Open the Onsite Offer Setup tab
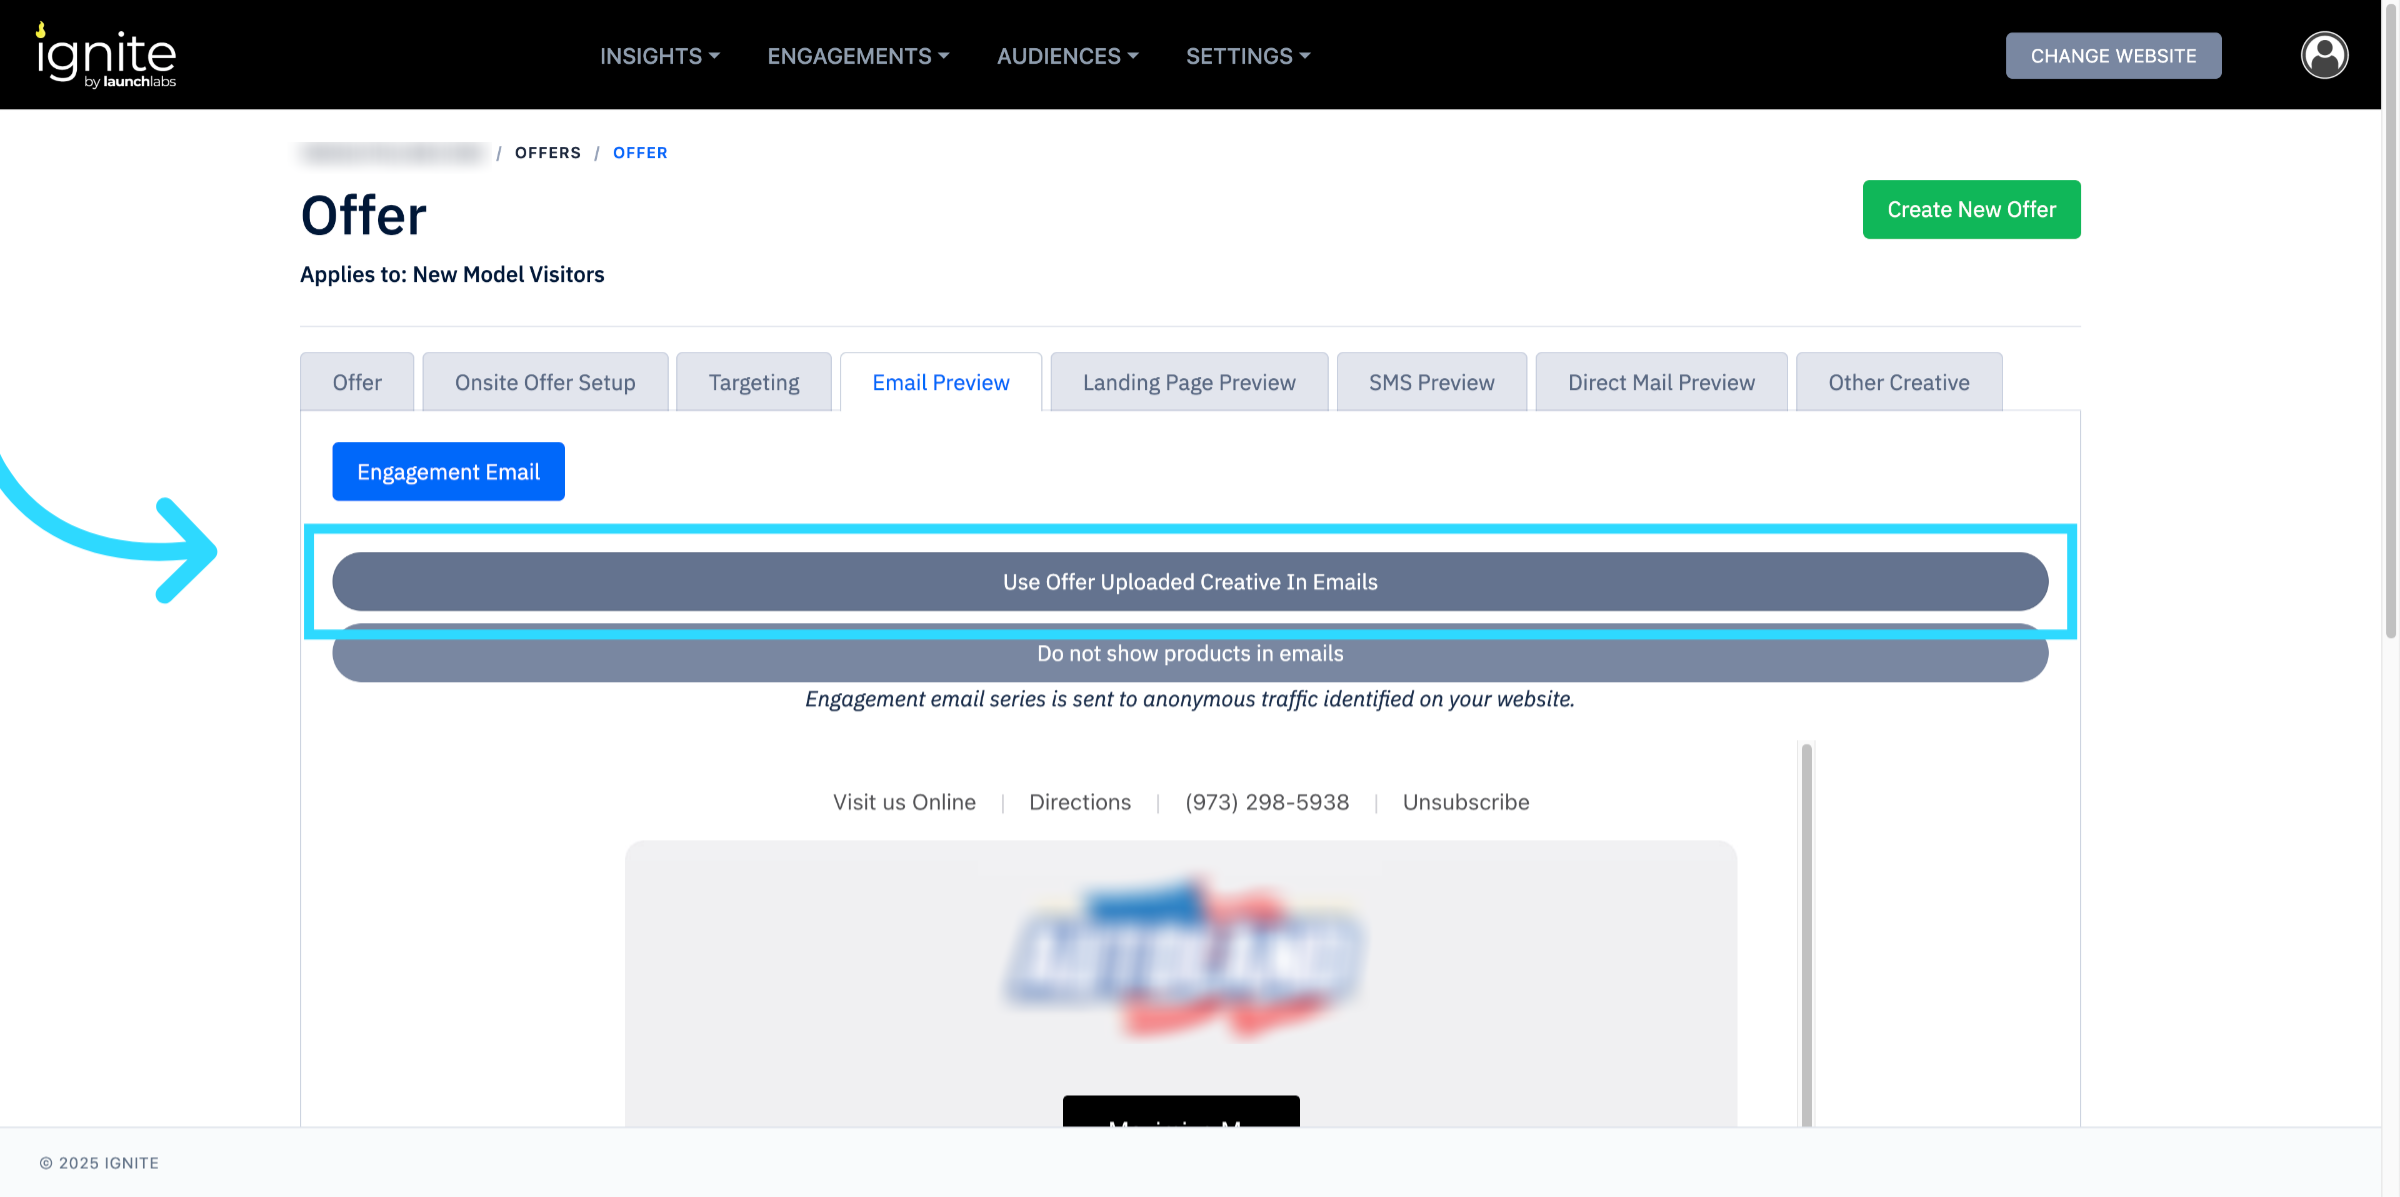This screenshot has height=1197, width=2400. point(545,383)
